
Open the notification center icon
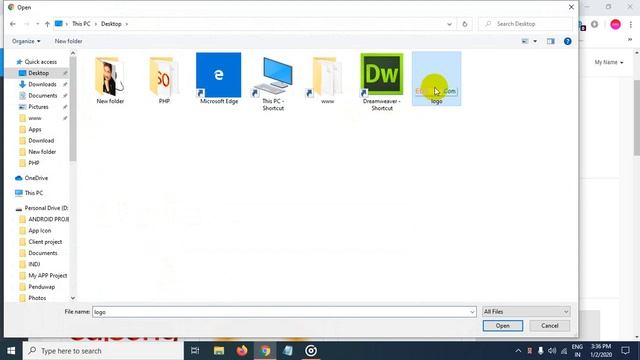pyautogui.click(x=625, y=351)
